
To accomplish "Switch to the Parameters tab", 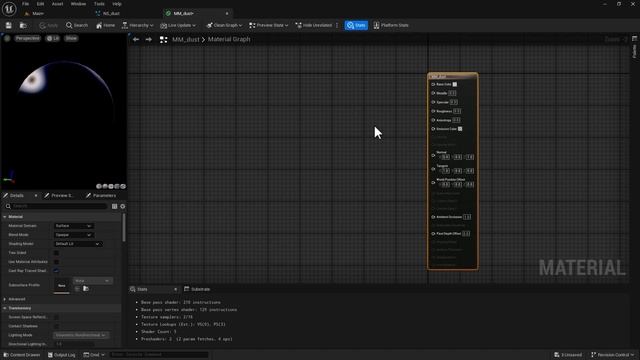I will pyautogui.click(x=101, y=196).
